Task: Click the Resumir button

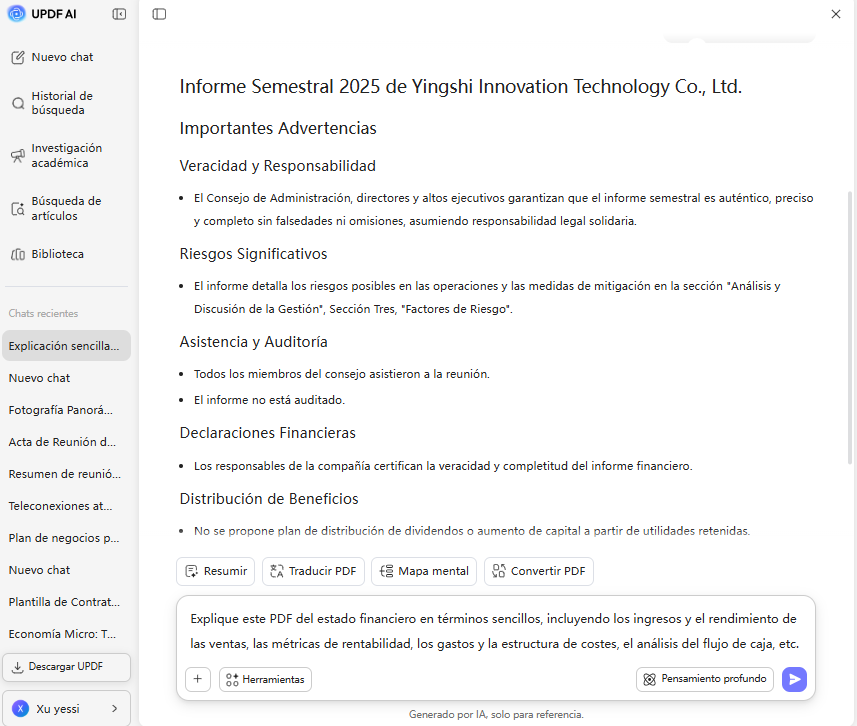Action: click(215, 571)
